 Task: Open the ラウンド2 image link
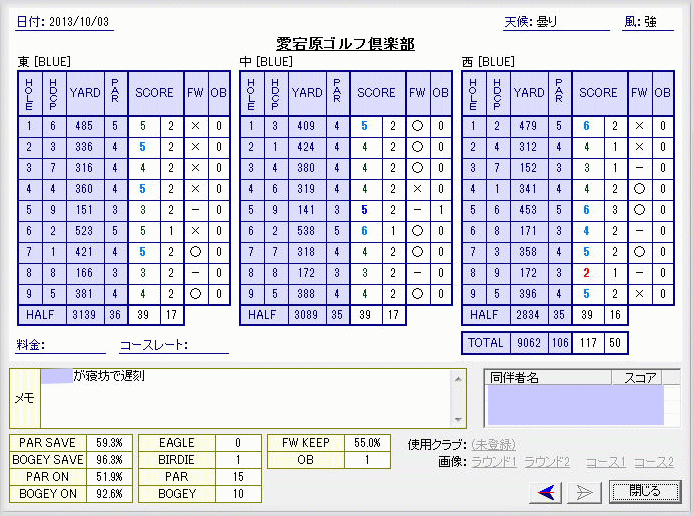tap(547, 462)
